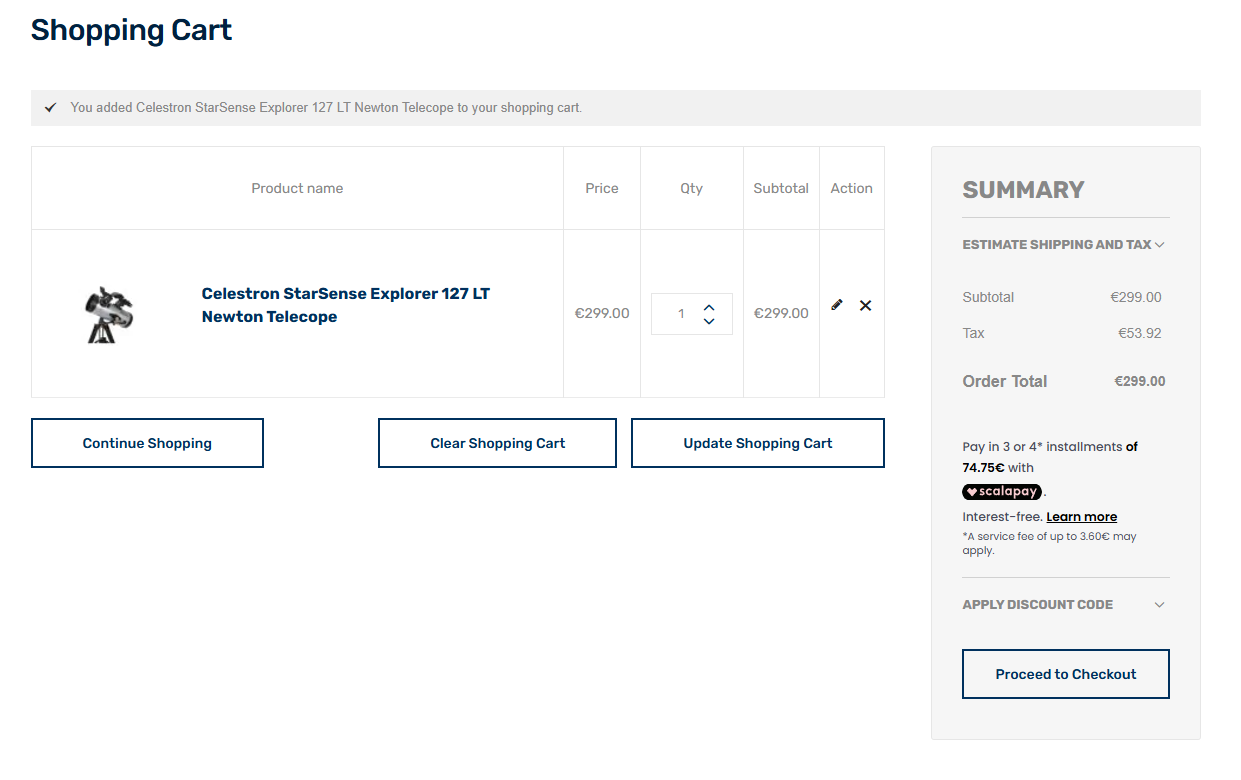Expand Apply Discount Code section
The height and width of the screenshot is (780, 1241).
pos(1065,605)
